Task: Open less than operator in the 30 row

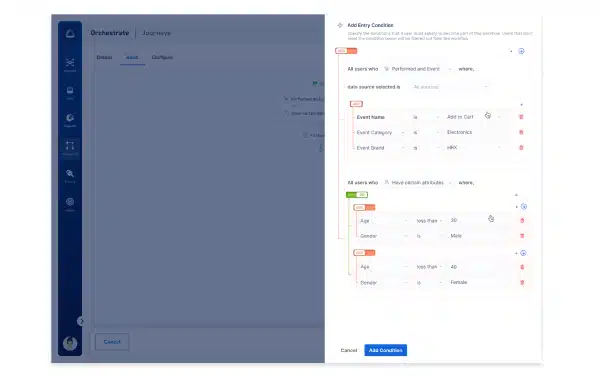Action: click(x=429, y=221)
